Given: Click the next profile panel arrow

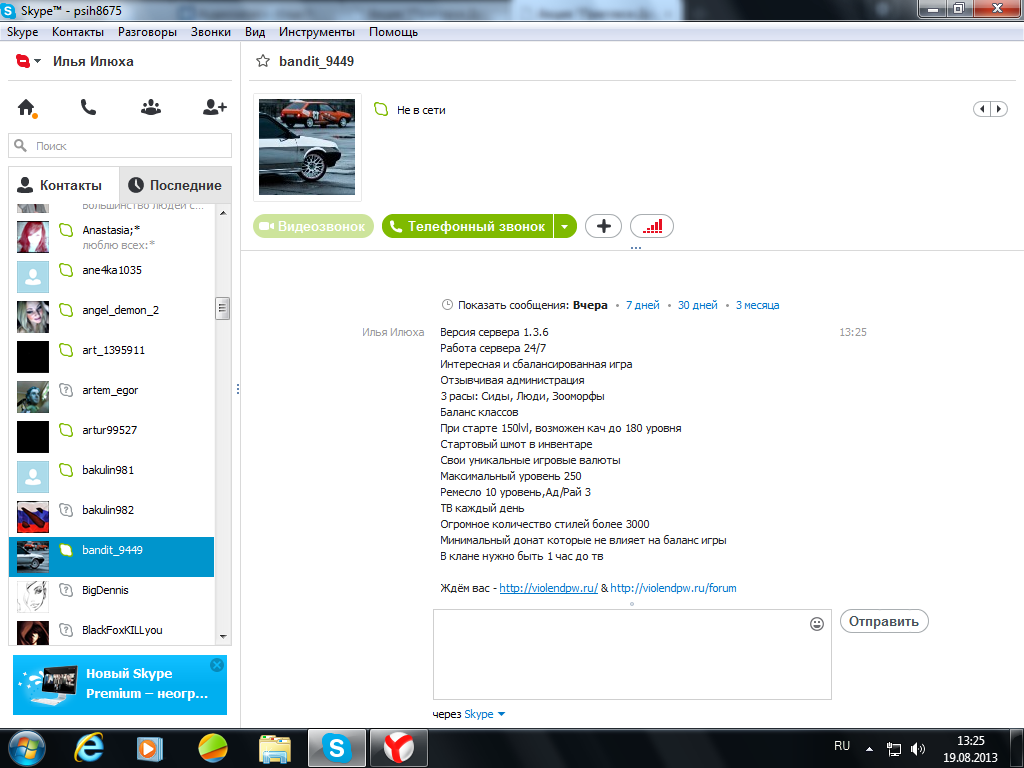Looking at the screenshot, I should pyautogui.click(x=999, y=109).
